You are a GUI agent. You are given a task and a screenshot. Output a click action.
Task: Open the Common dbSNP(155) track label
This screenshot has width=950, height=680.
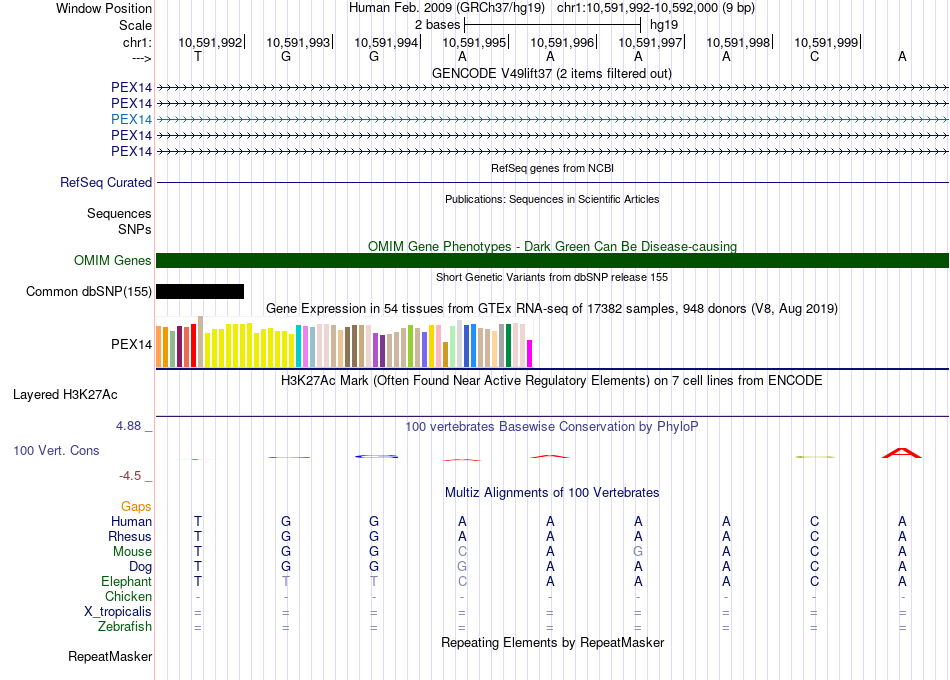coord(90,292)
